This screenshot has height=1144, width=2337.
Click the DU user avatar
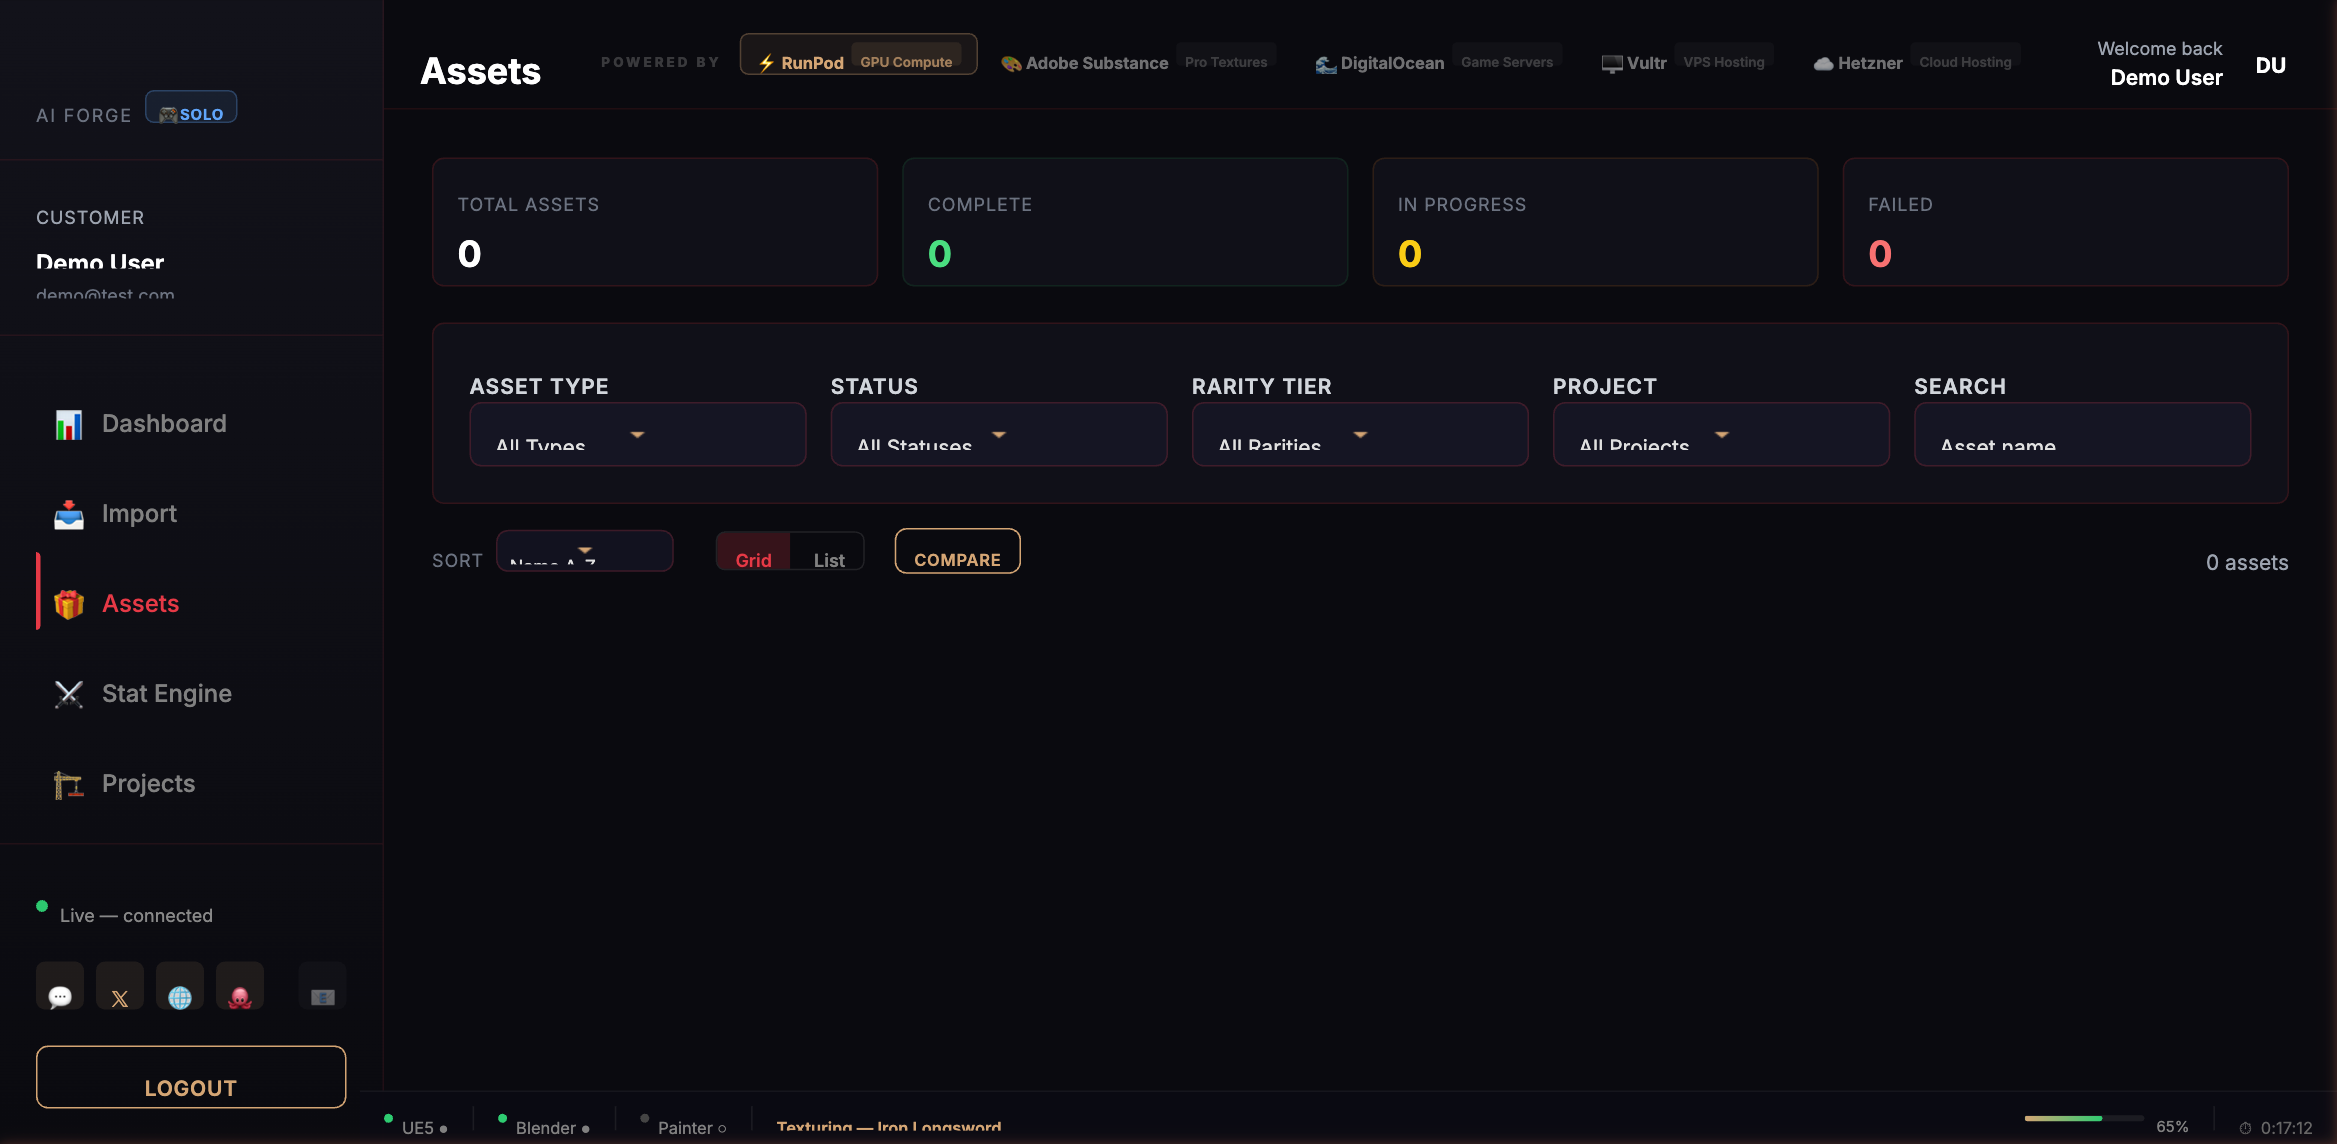(x=2270, y=66)
